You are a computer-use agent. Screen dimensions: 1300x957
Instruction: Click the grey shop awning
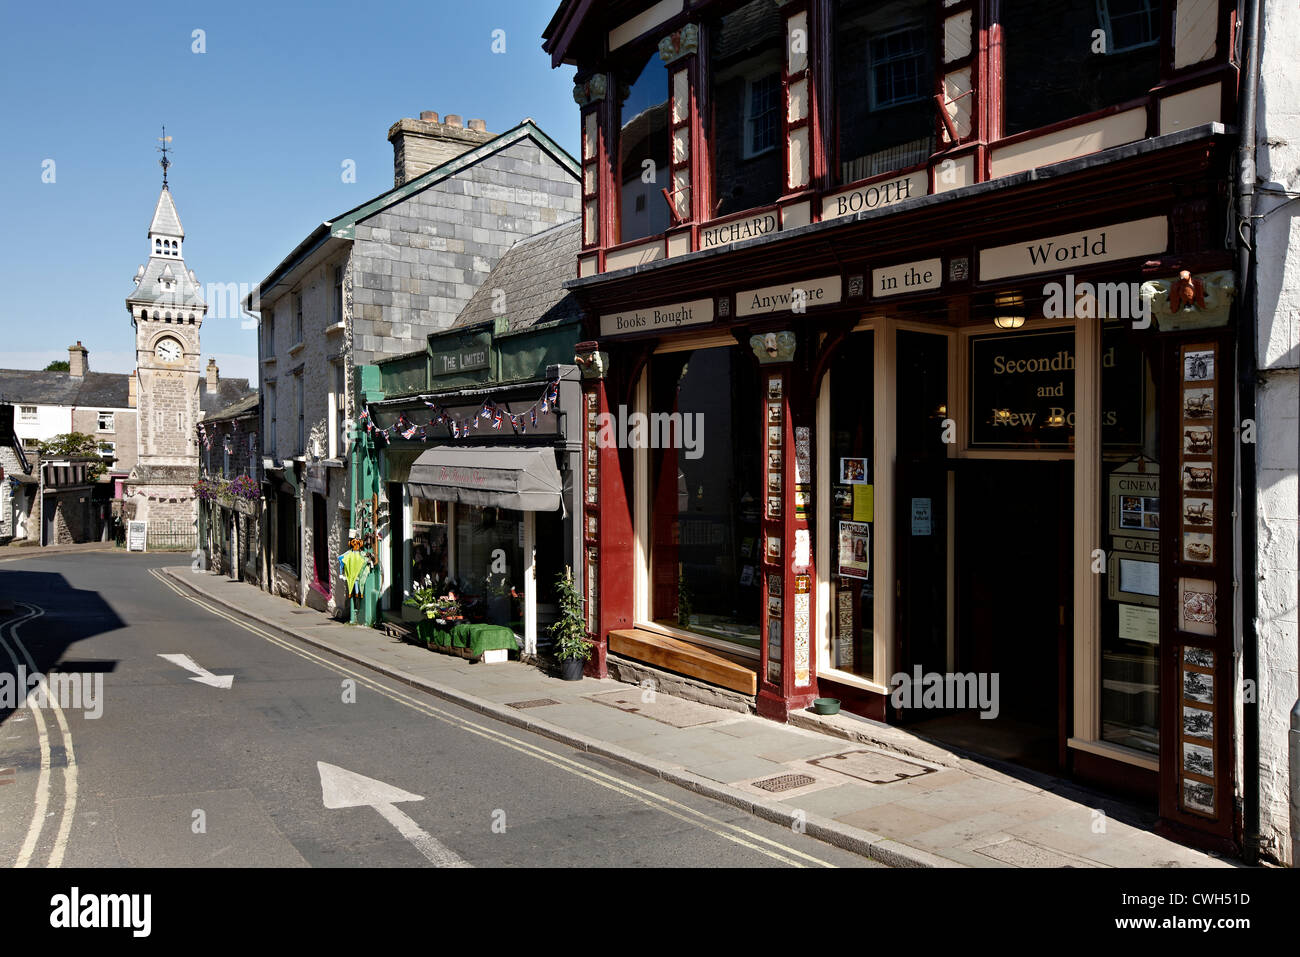coord(486,478)
